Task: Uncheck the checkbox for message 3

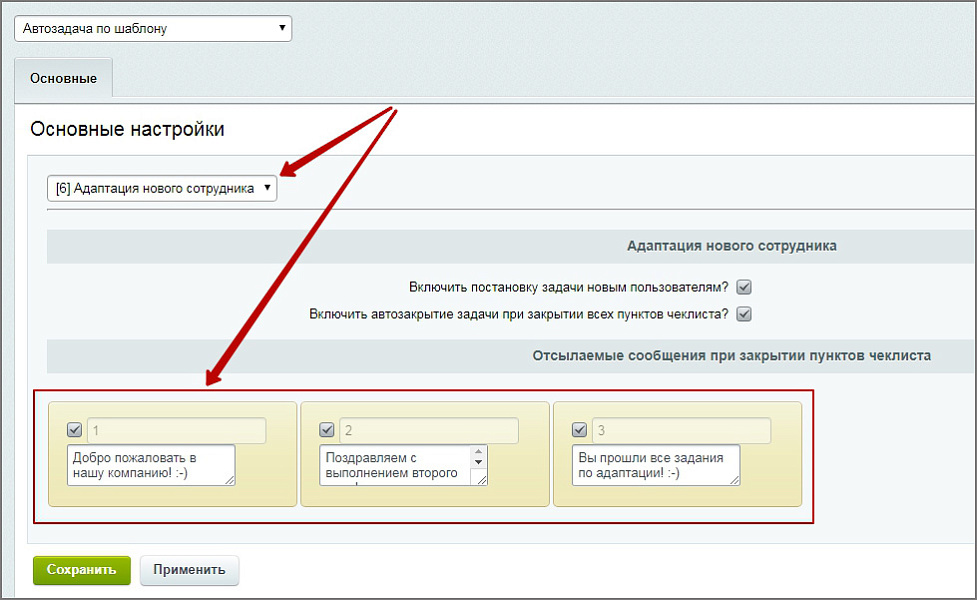Action: (x=579, y=430)
